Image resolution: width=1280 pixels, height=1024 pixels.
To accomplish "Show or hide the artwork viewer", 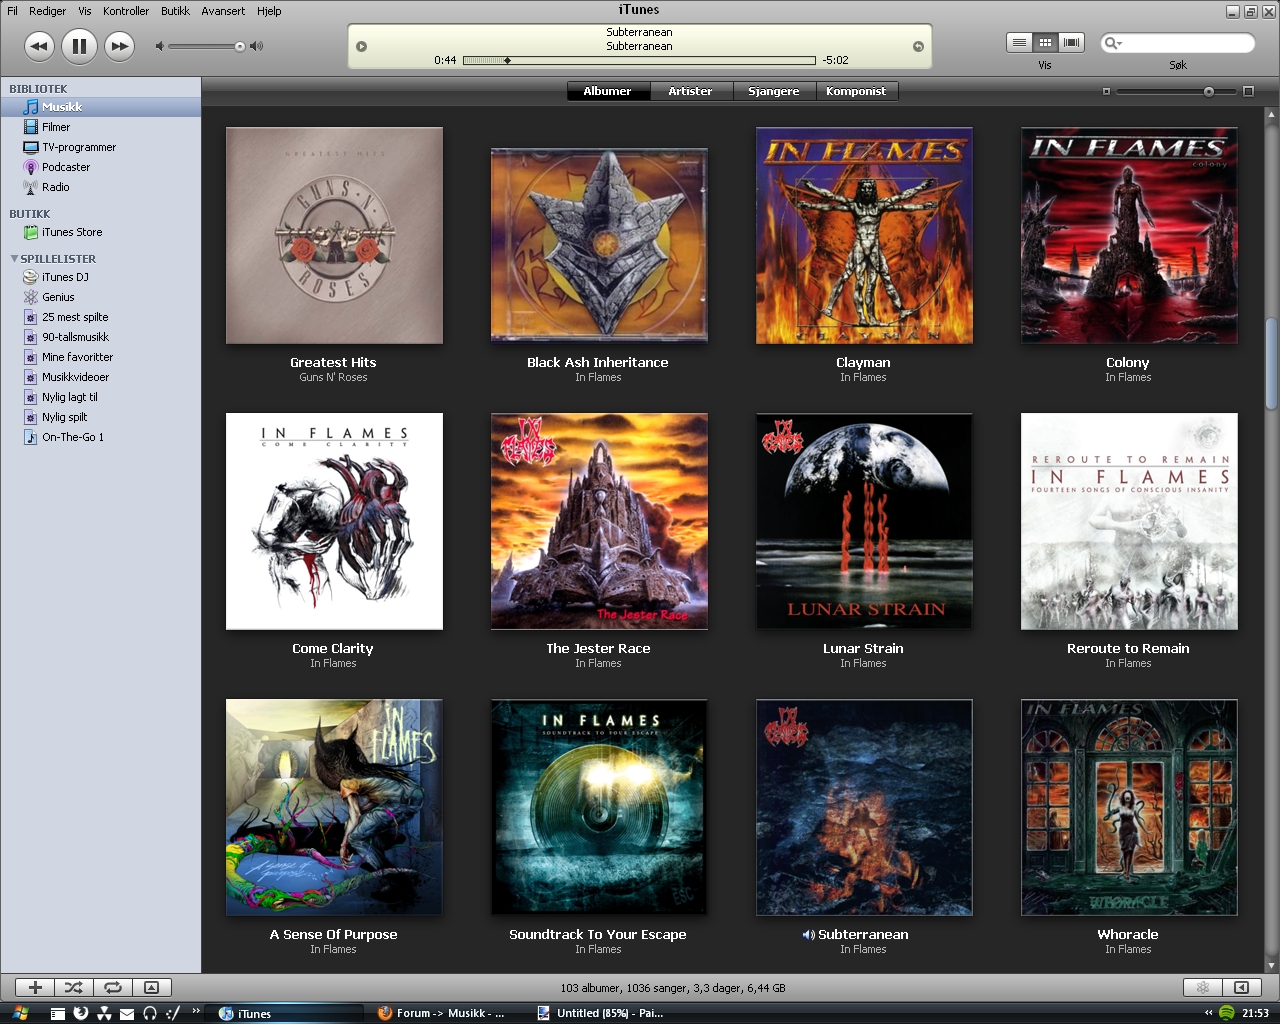I will point(152,987).
